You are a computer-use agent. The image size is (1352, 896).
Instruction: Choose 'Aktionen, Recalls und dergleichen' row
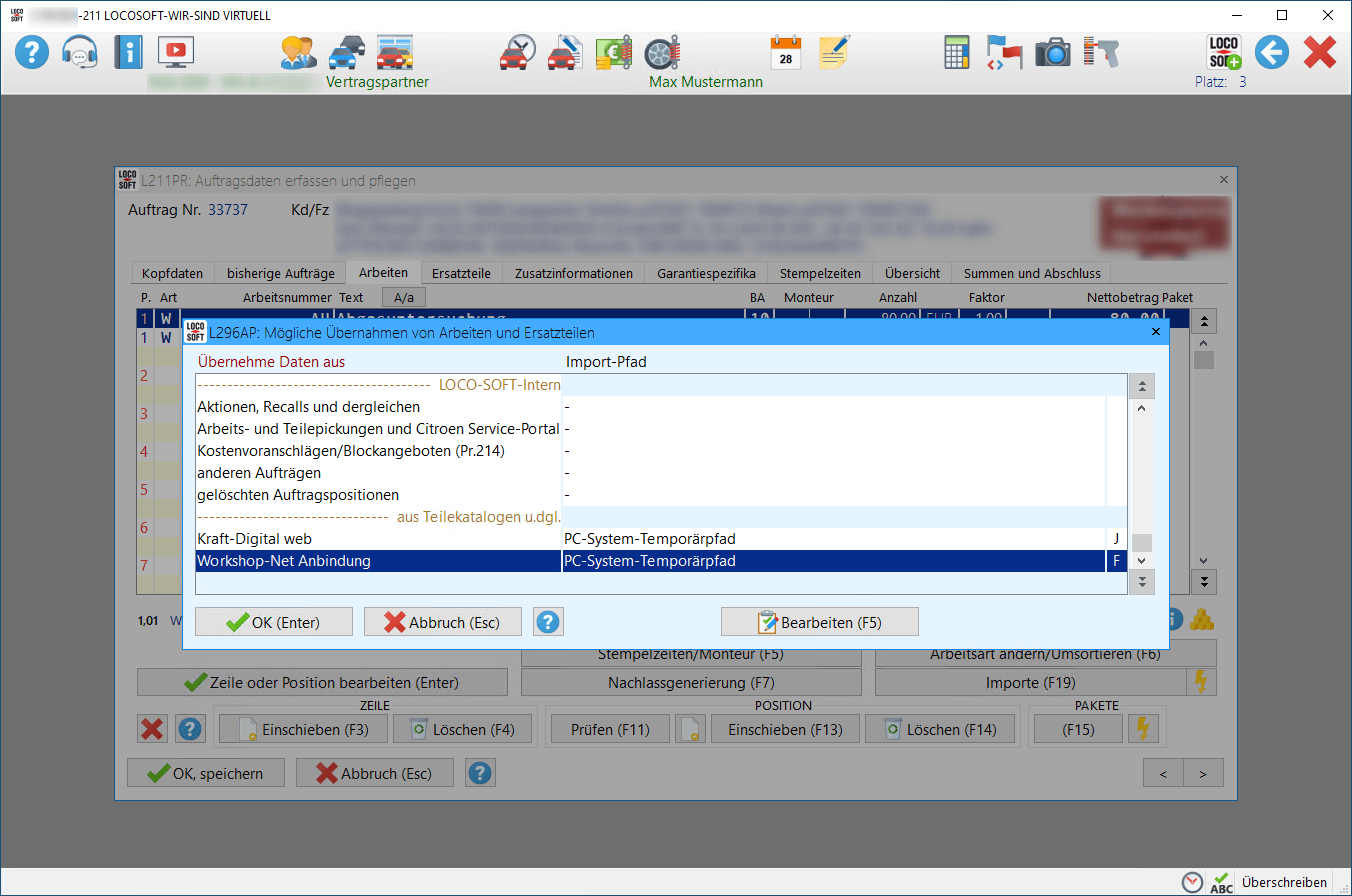pyautogui.click(x=378, y=407)
